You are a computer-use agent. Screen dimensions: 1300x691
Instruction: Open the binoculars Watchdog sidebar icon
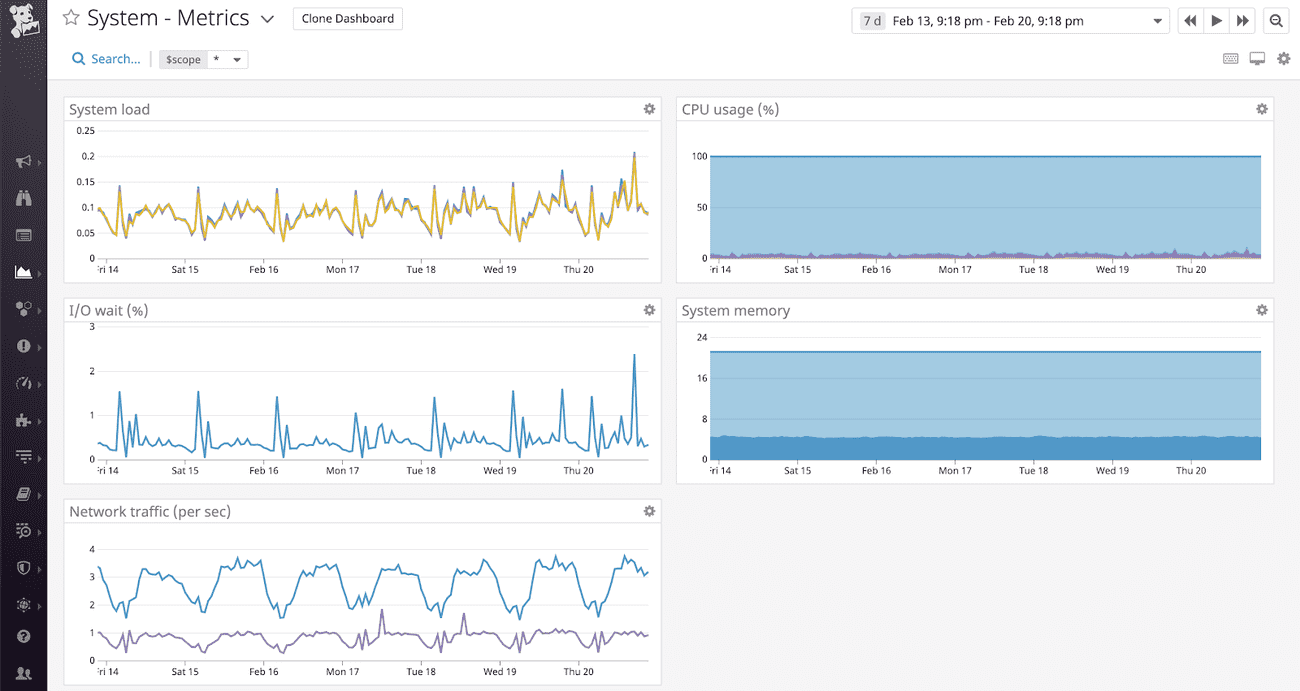point(24,198)
